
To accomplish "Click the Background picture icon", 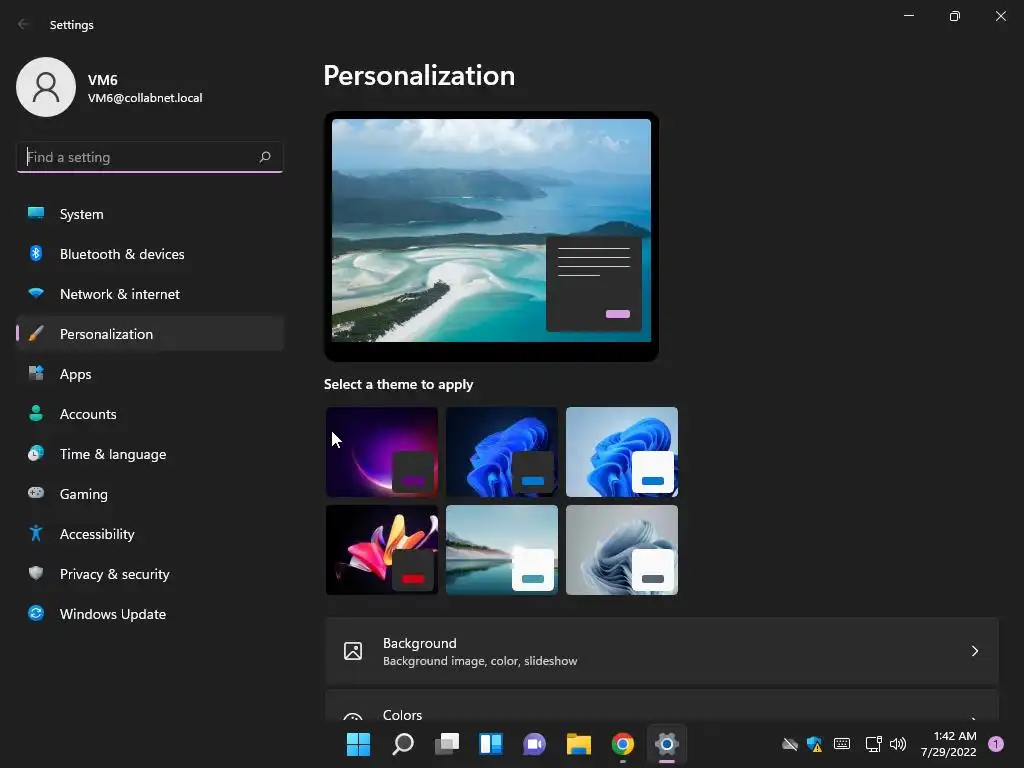I will tap(353, 651).
